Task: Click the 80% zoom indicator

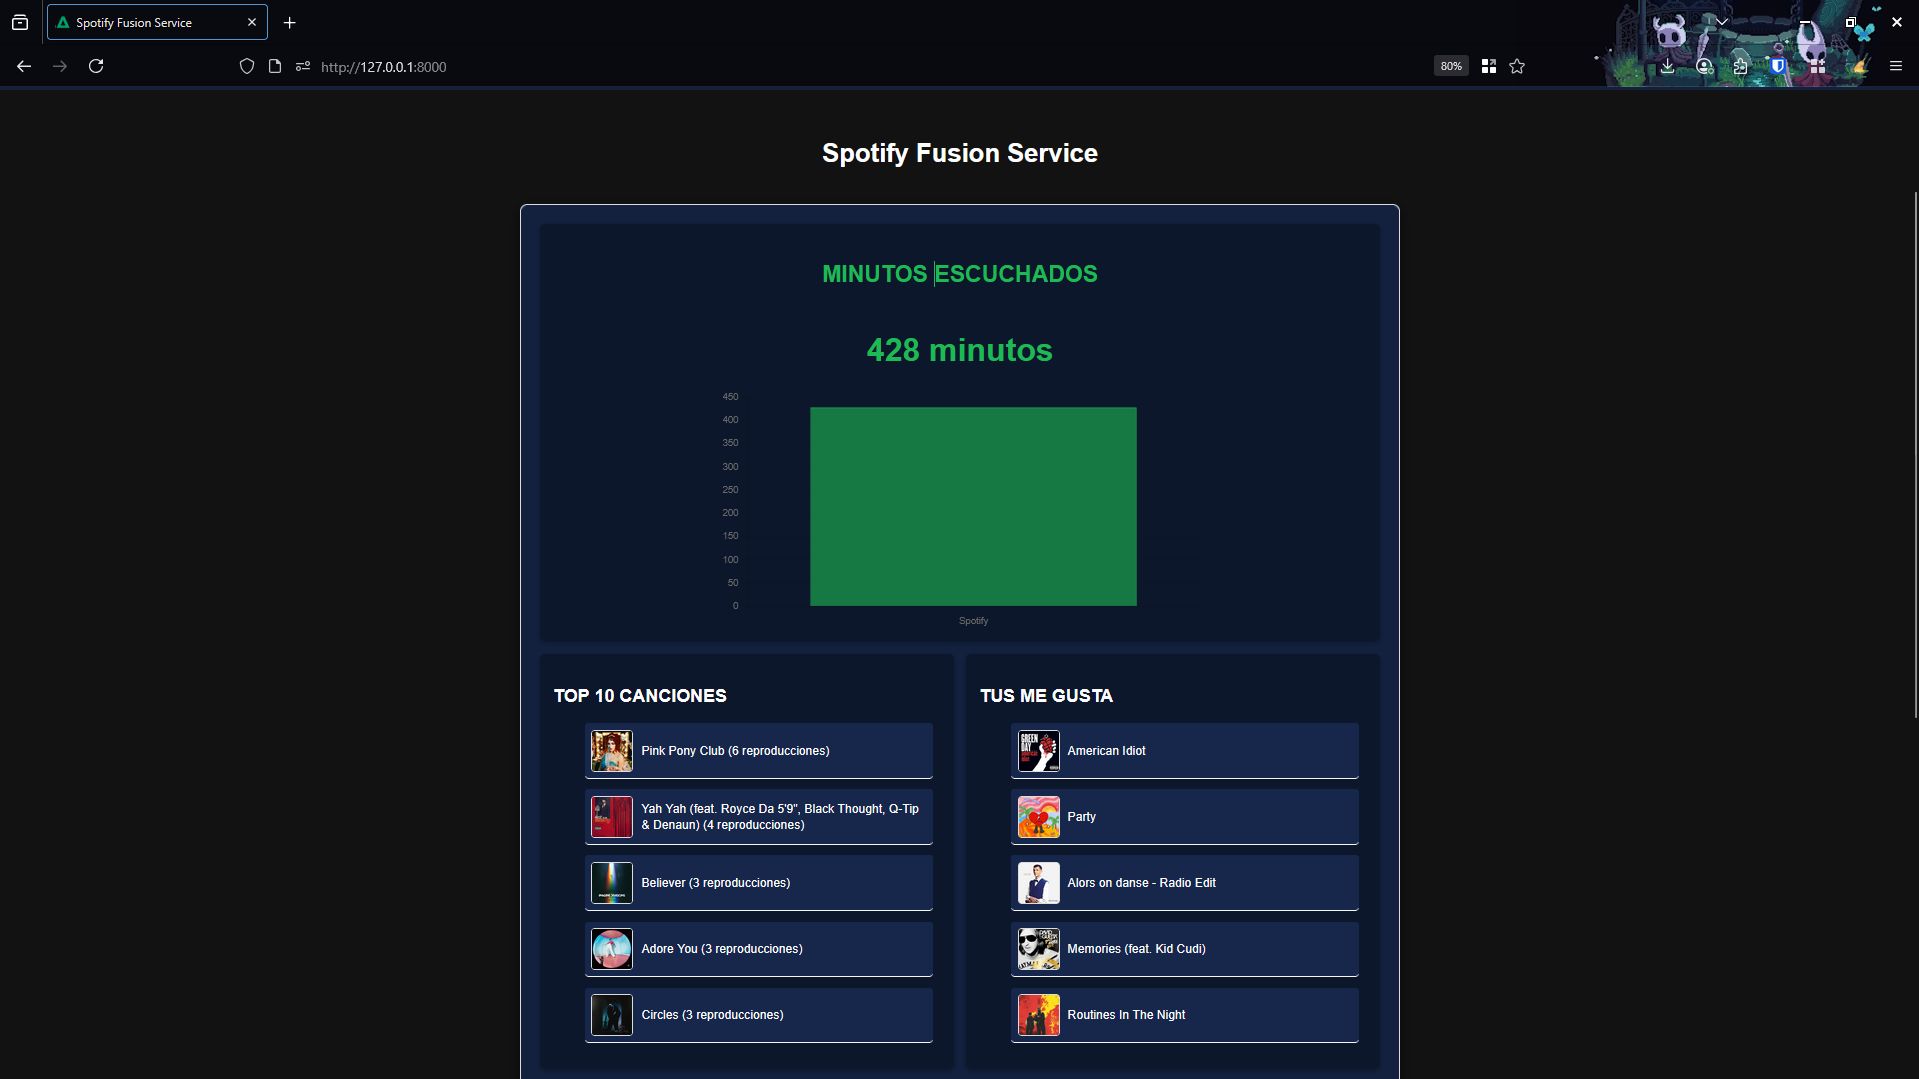Action: pyautogui.click(x=1450, y=66)
